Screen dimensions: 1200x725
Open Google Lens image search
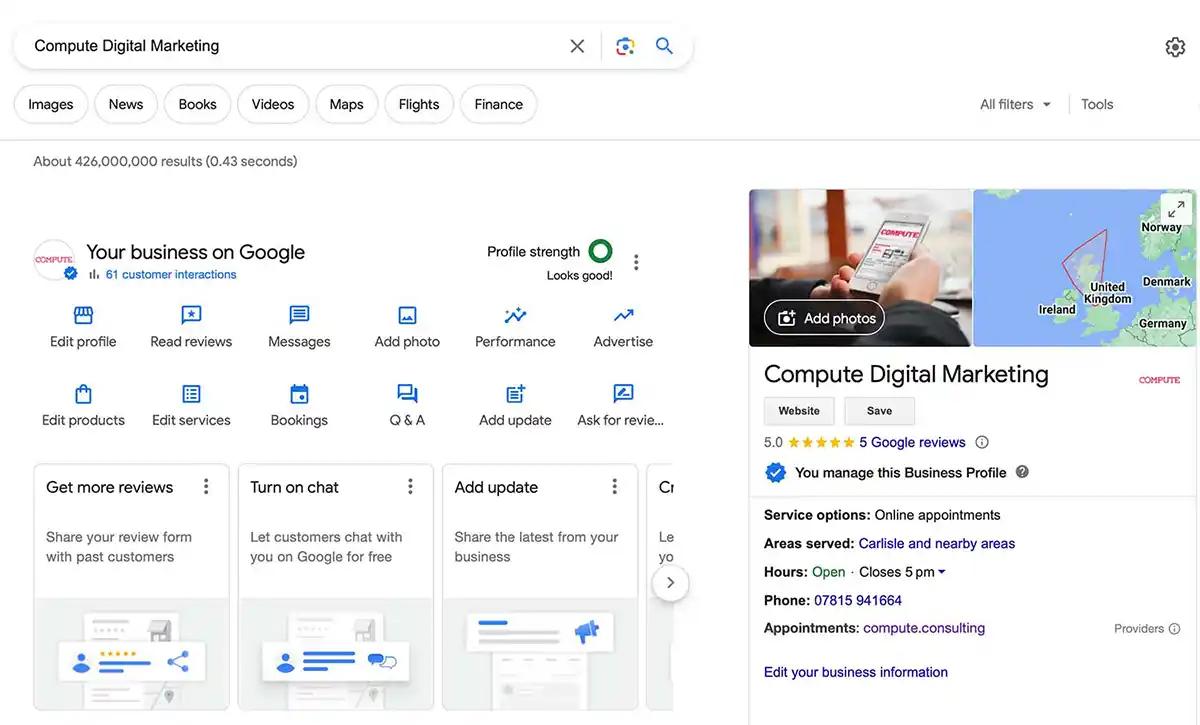coord(625,46)
